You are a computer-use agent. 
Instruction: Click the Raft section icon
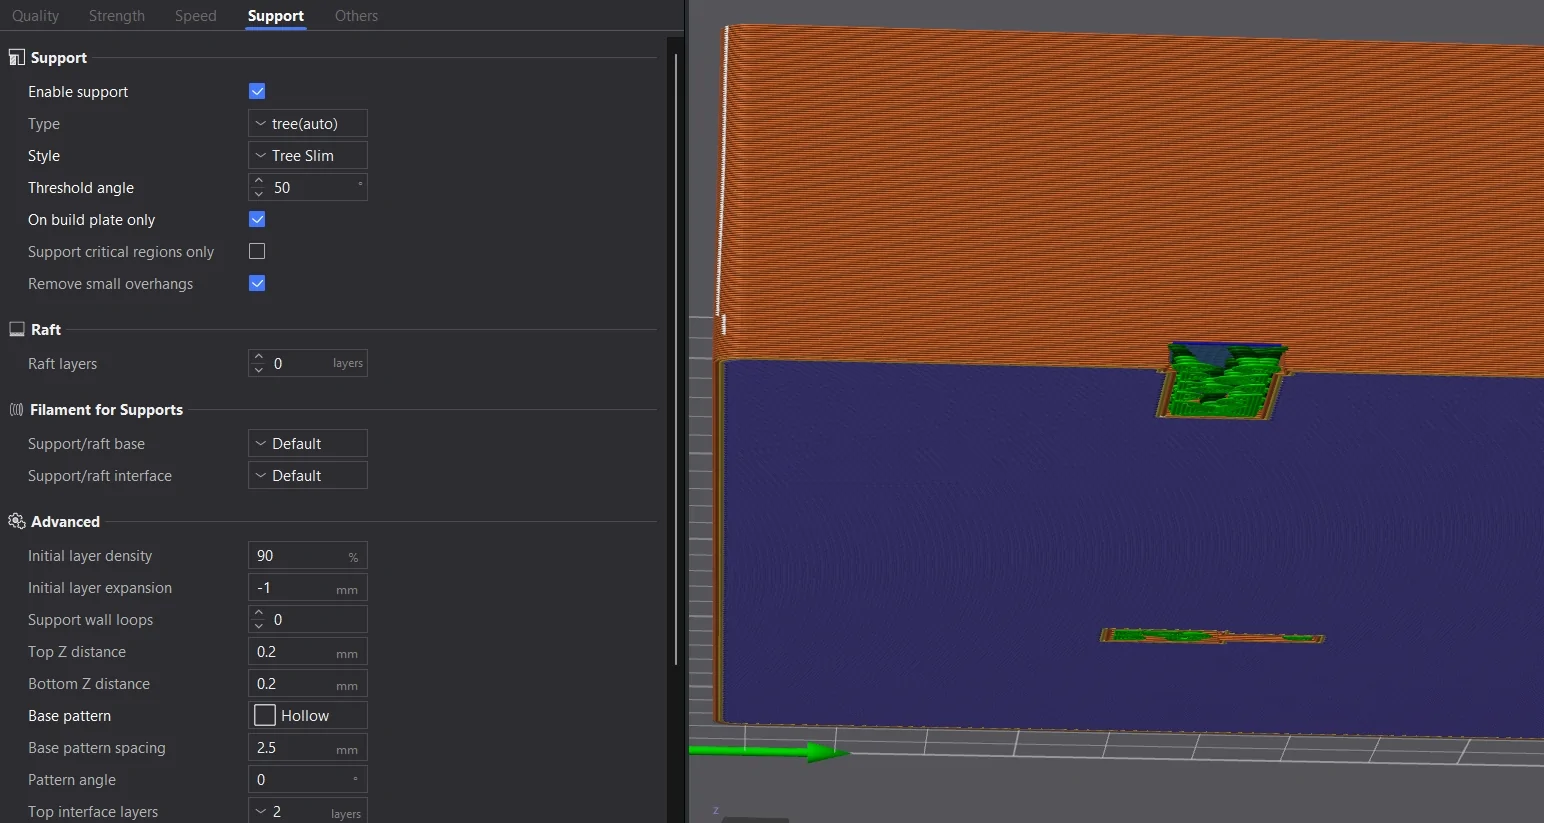16,329
